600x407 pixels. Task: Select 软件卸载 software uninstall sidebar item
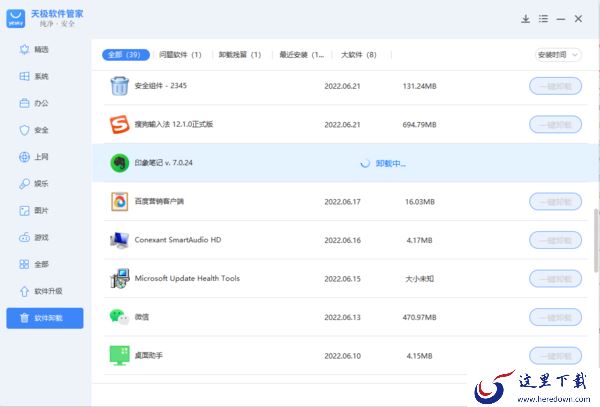[45, 318]
